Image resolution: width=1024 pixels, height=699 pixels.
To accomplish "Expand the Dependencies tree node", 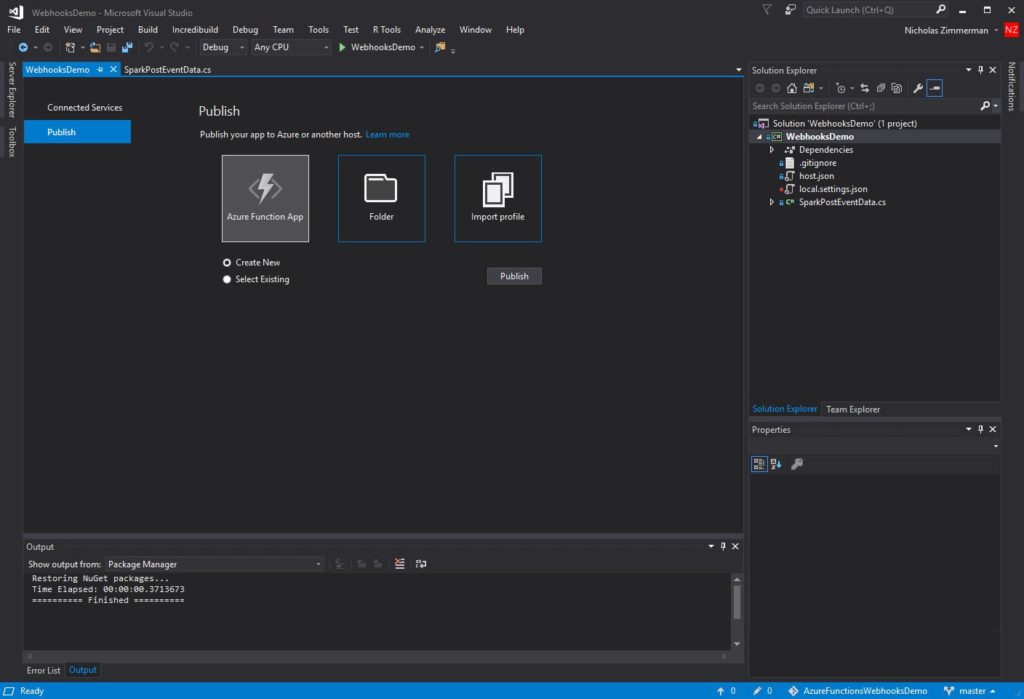I will [x=771, y=150].
